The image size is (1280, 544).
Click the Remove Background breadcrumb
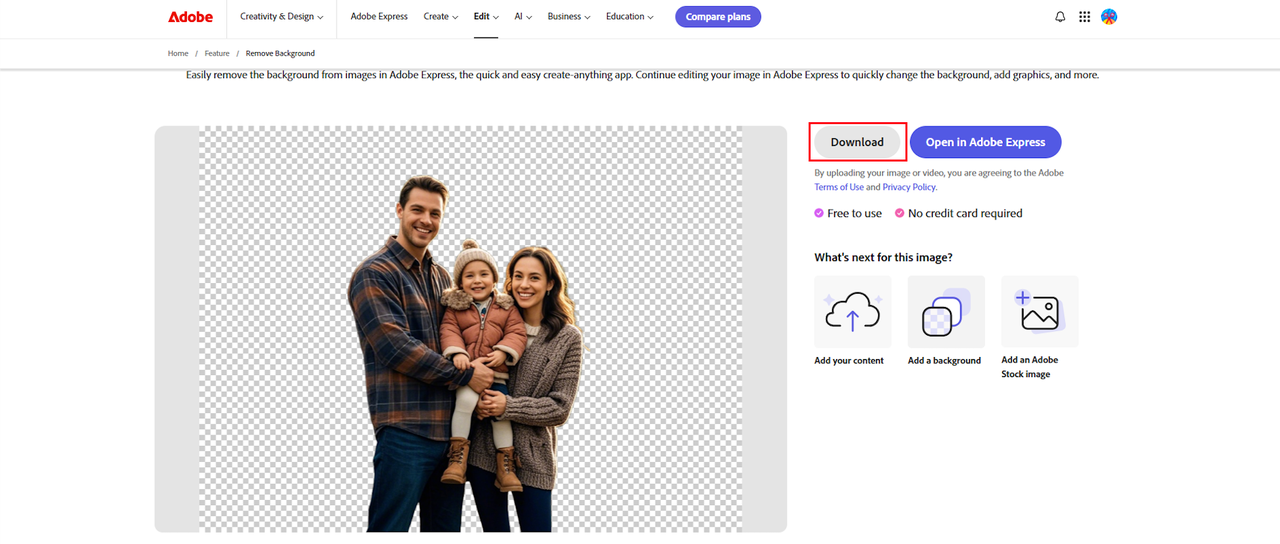click(280, 53)
